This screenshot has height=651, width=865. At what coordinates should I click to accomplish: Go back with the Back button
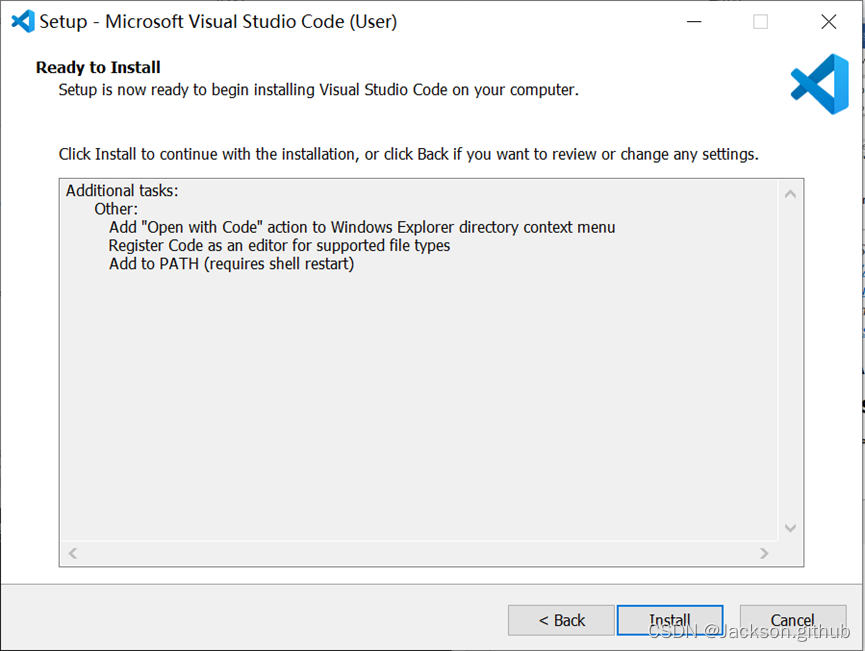click(561, 620)
